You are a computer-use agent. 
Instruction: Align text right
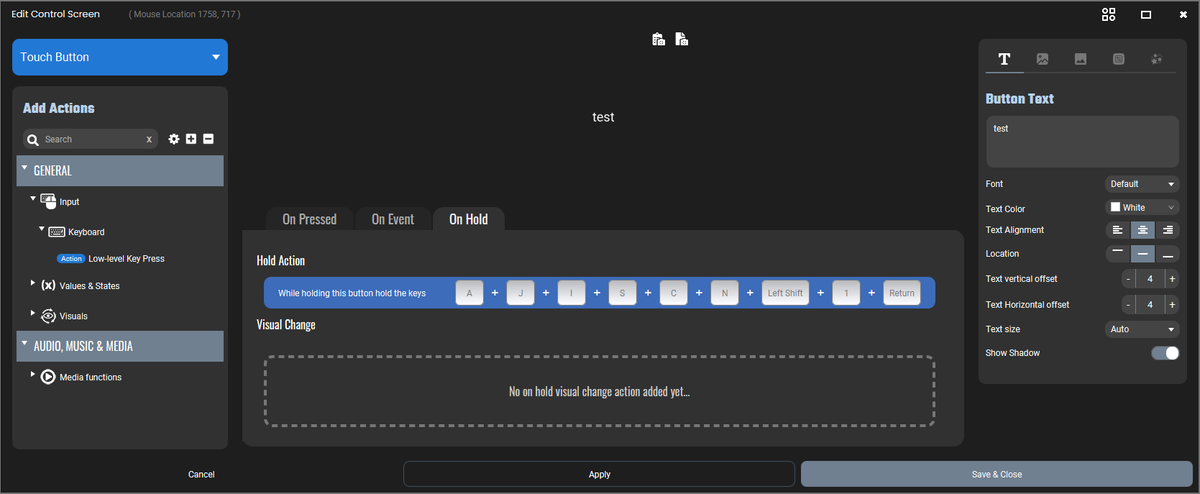tap(1167, 230)
